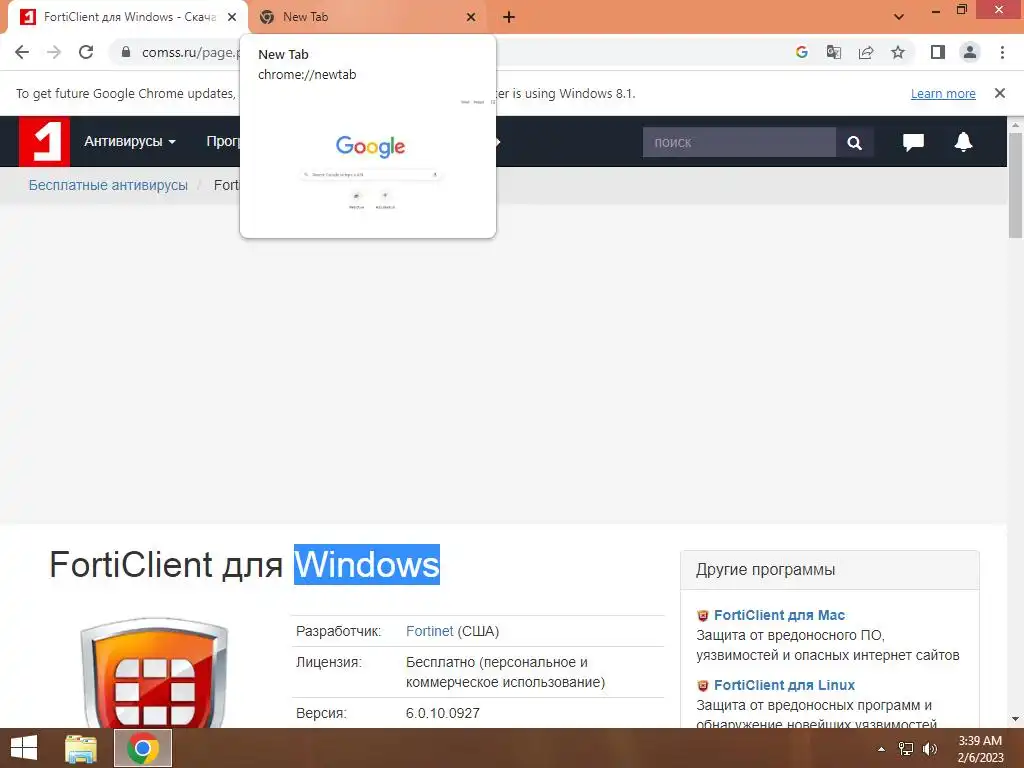Viewport: 1024px width, 768px height.
Task: Expand the Антивирусы menu
Action: [x=129, y=141]
